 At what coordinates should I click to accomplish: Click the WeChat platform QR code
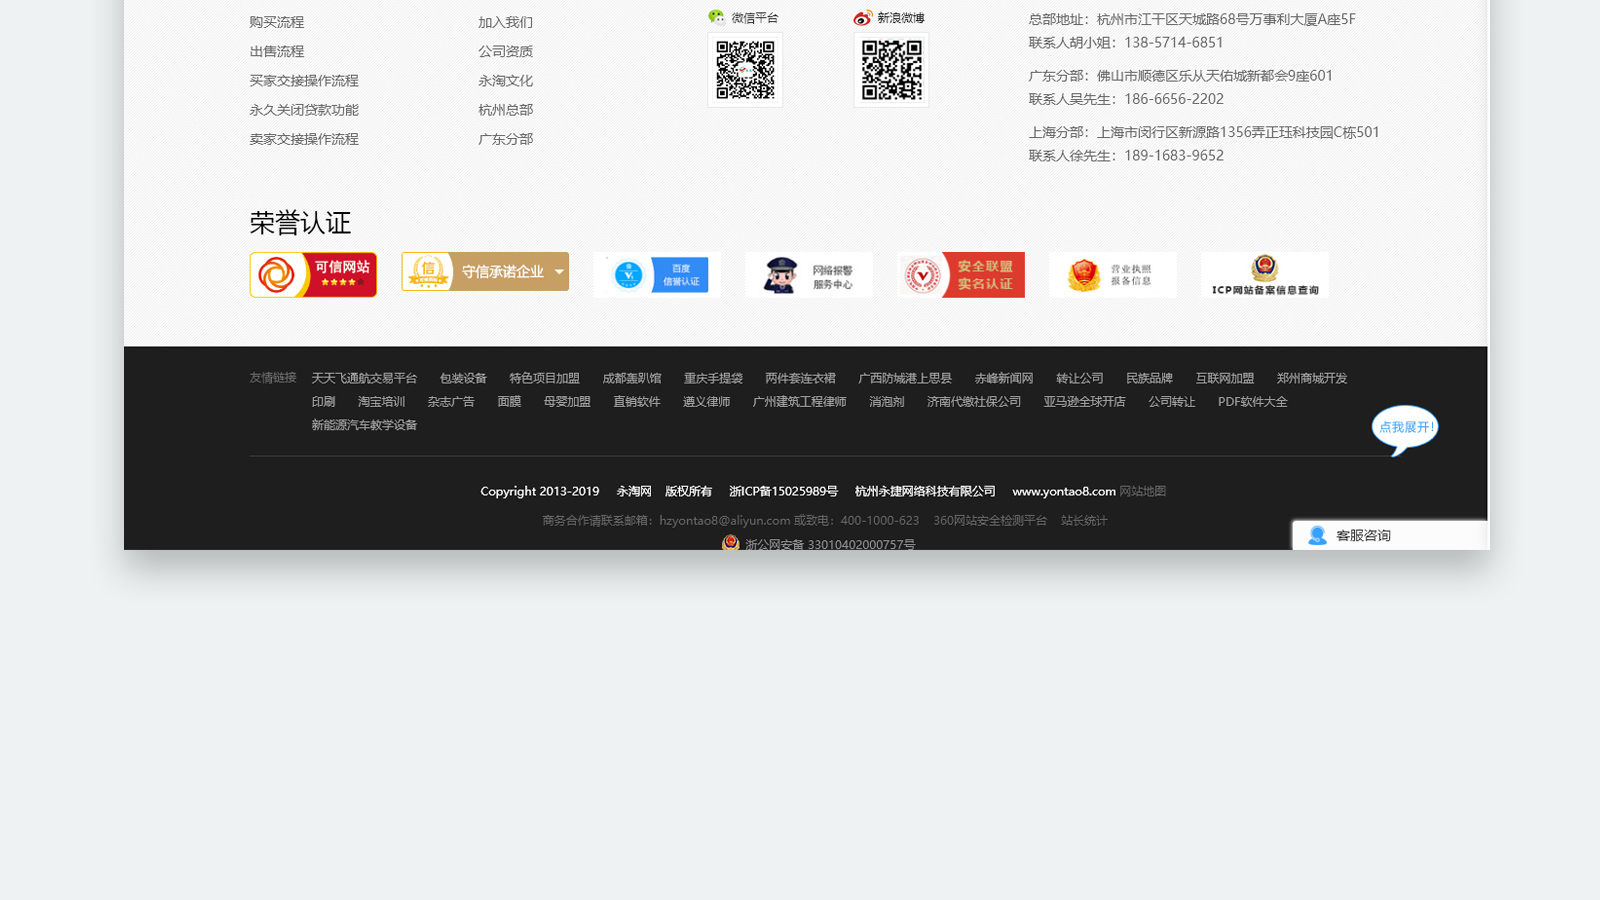point(745,70)
